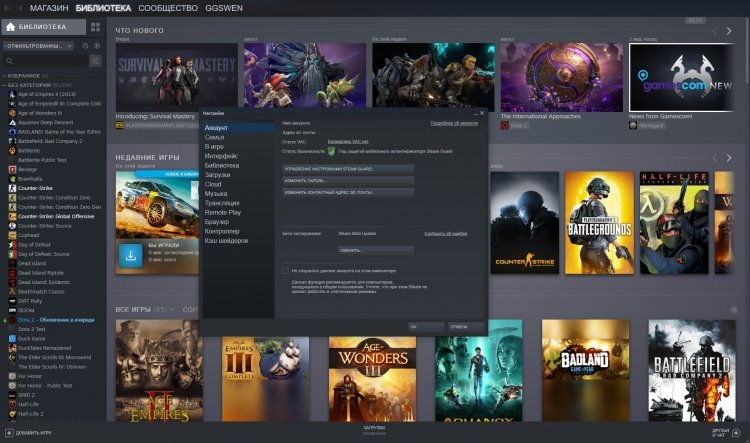This screenshot has width=750, height=443.
Task: Click the change password button
Action: click(x=348, y=181)
